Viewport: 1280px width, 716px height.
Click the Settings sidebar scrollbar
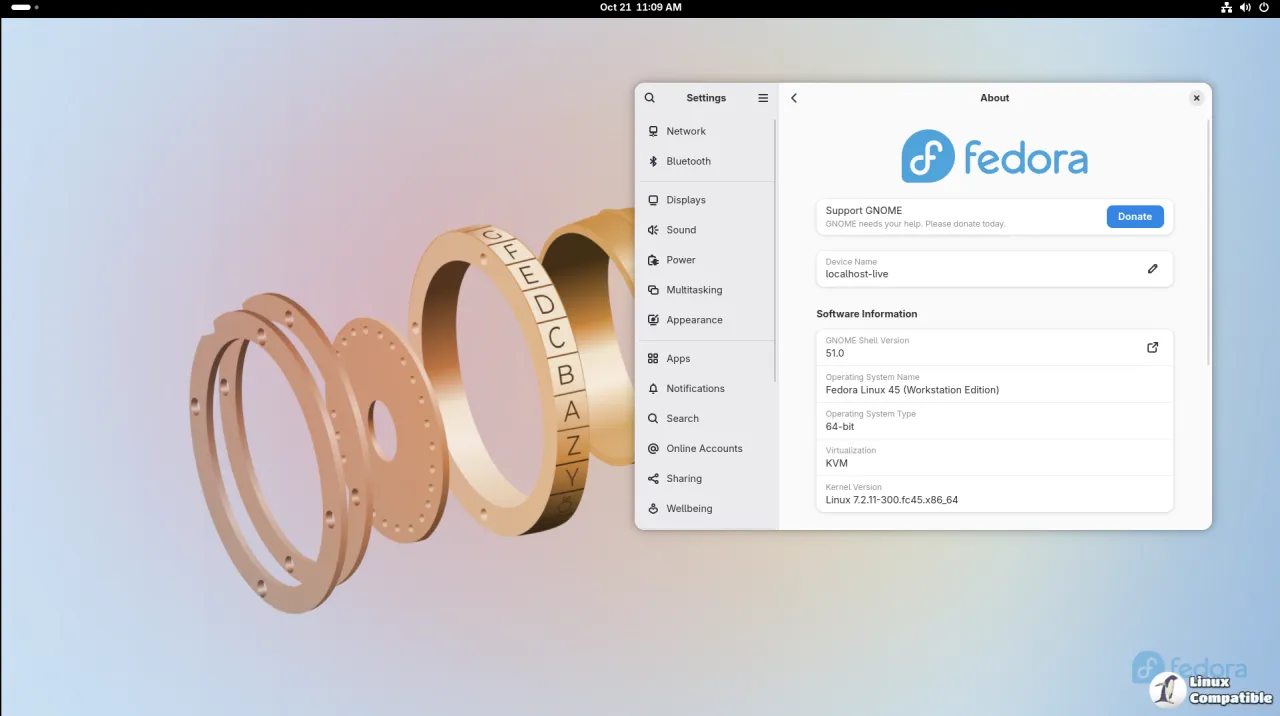point(776,250)
